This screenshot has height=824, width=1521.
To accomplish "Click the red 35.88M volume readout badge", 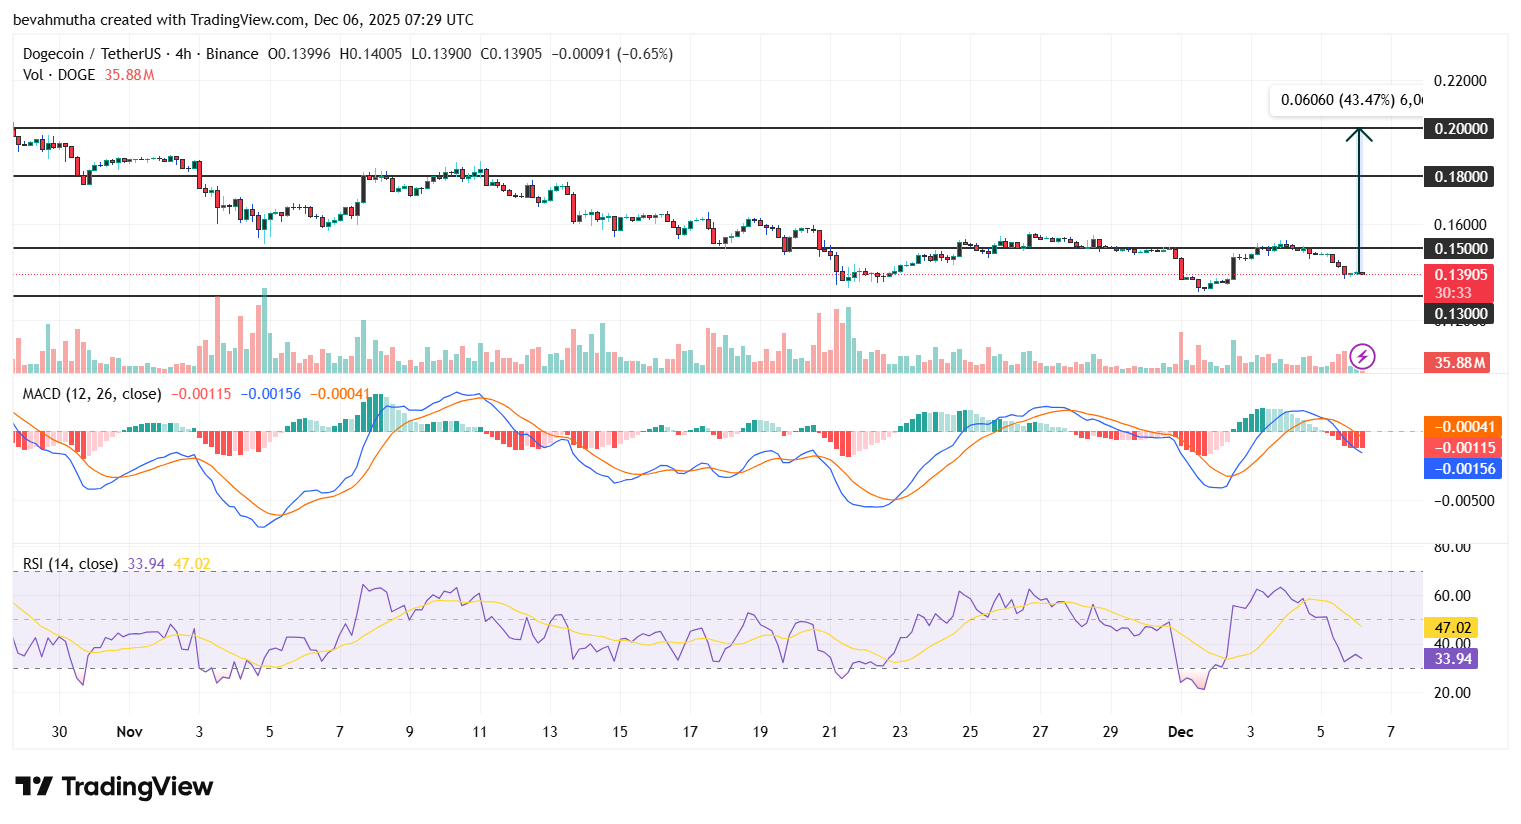I will pos(1456,362).
